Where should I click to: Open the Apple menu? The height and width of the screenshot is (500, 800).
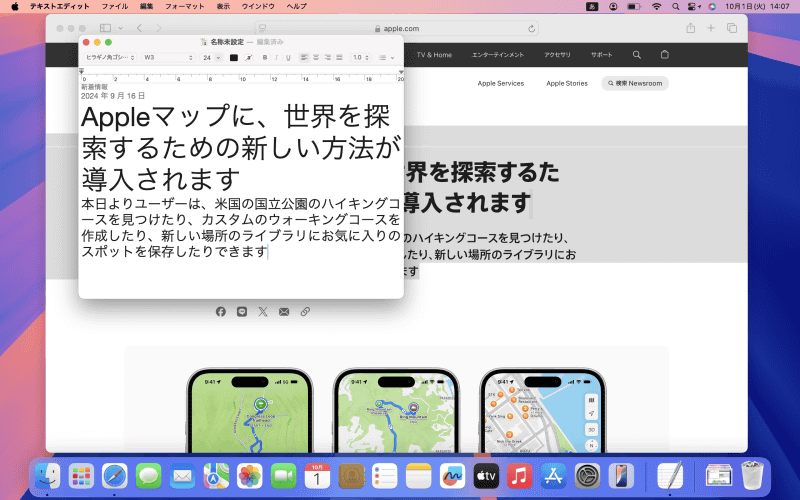(15, 6)
